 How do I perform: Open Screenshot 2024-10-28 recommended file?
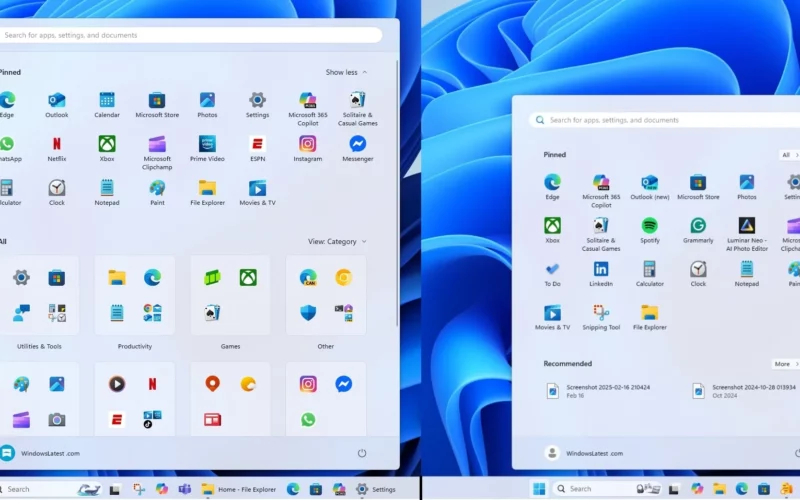pyautogui.click(x=745, y=391)
